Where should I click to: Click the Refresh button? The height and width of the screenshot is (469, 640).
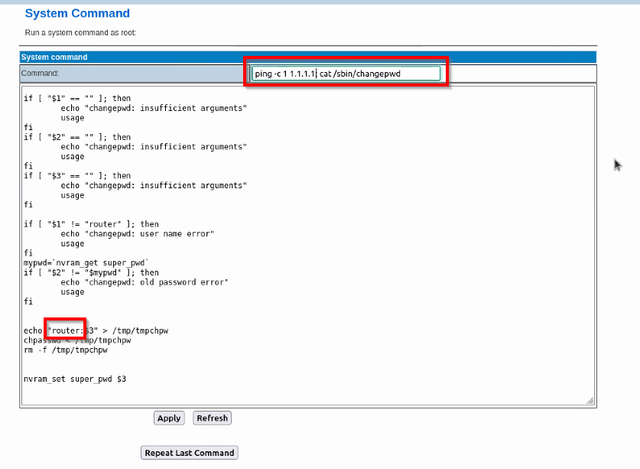[211, 418]
